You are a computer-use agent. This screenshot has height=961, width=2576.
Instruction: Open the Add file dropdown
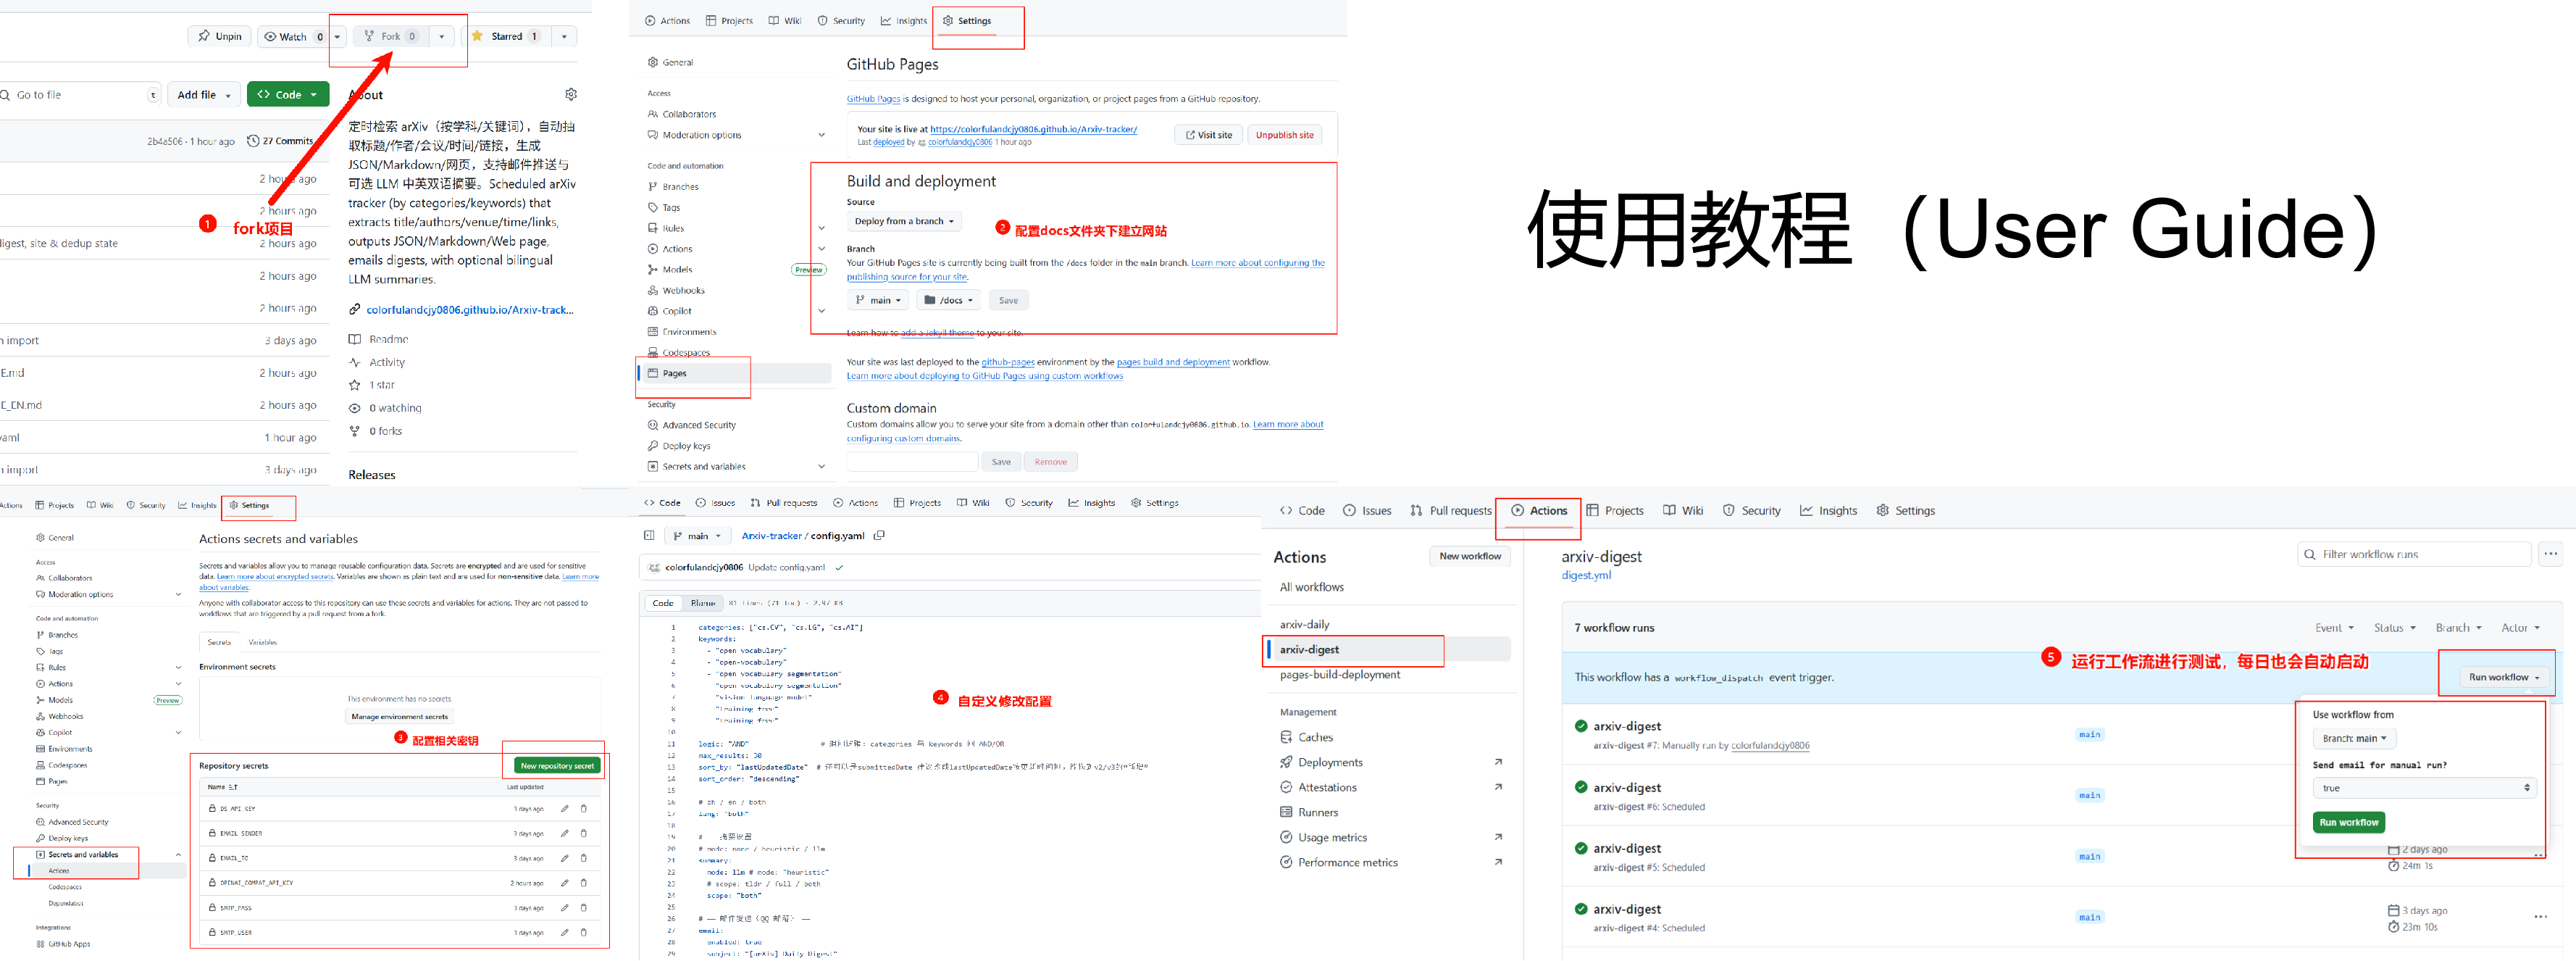point(204,94)
